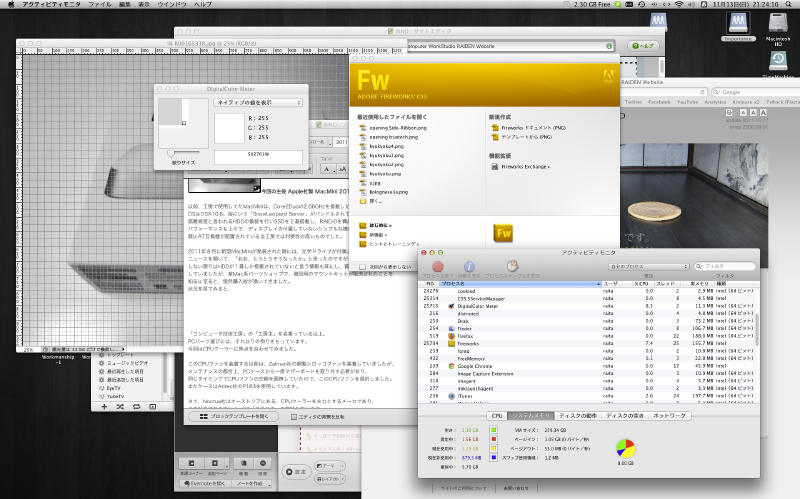Select EyeTV playlist in iTunes sidebar
The height and width of the screenshot is (499, 800).
(x=113, y=388)
